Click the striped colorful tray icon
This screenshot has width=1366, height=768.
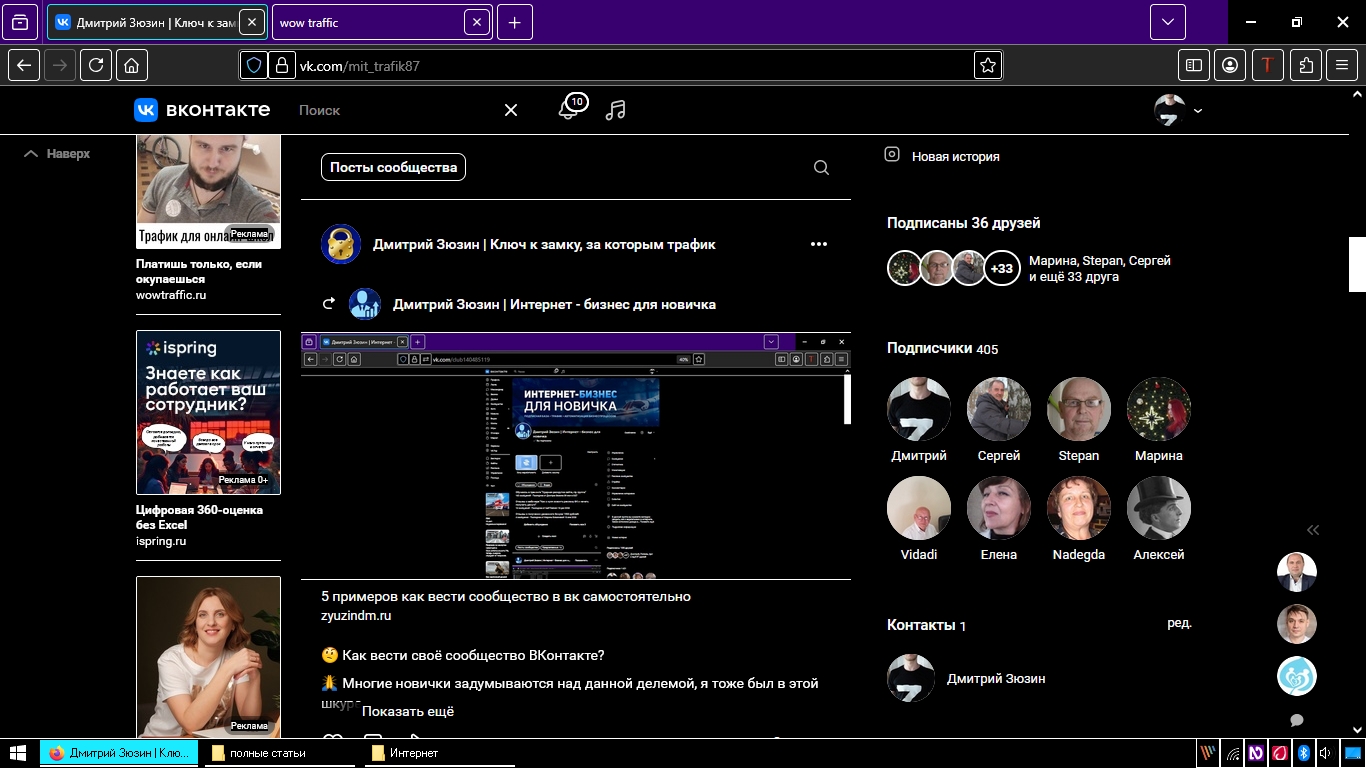[x=1209, y=753]
